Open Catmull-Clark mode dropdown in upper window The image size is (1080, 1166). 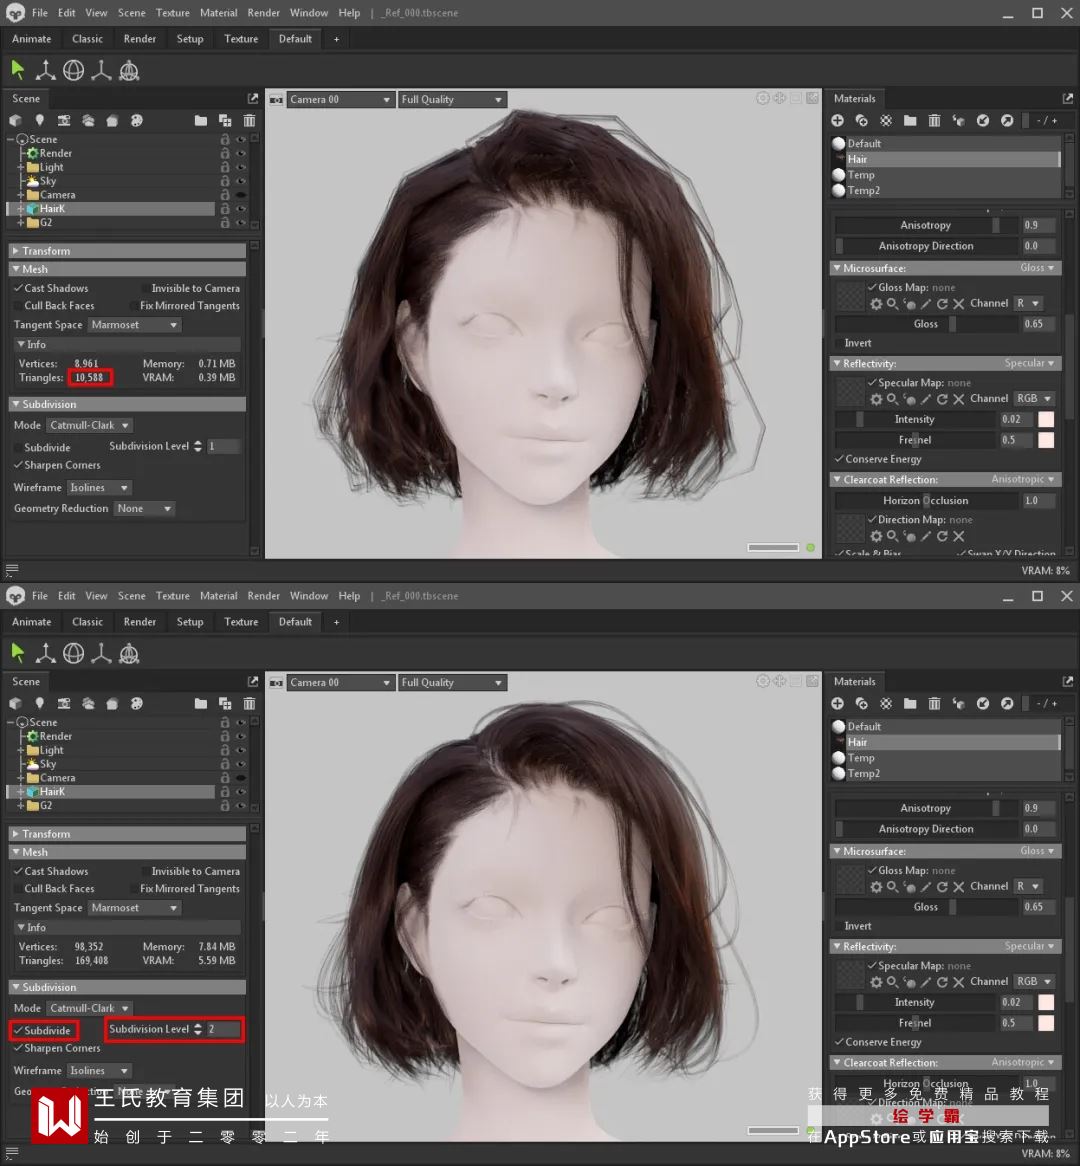click(89, 425)
